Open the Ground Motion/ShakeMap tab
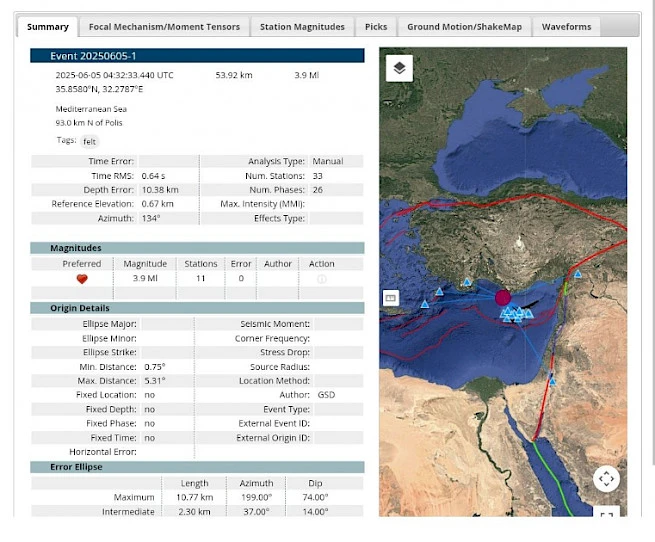This screenshot has height=542, width=655. 464,27
